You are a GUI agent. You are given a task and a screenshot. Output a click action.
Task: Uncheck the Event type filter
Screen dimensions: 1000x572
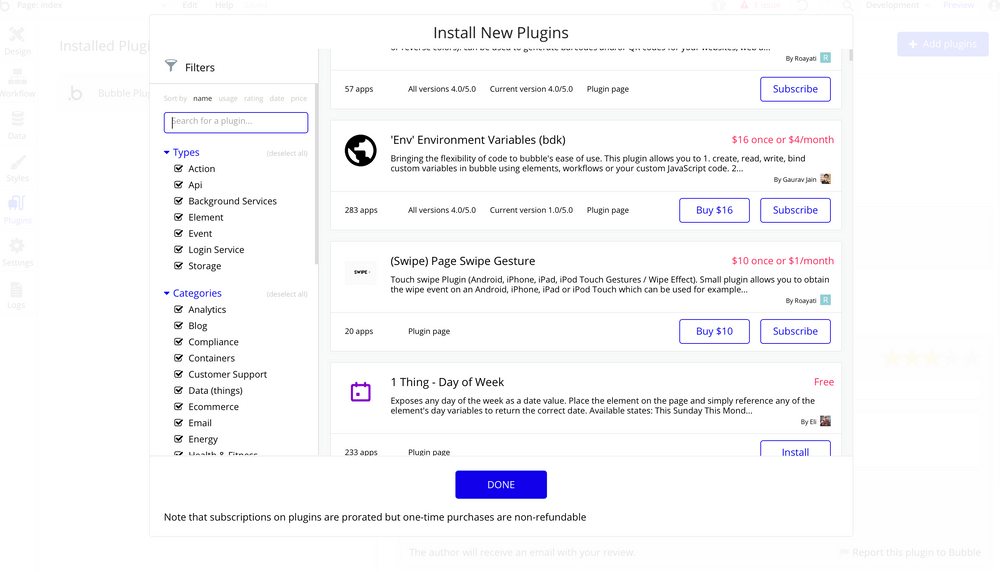click(x=179, y=233)
